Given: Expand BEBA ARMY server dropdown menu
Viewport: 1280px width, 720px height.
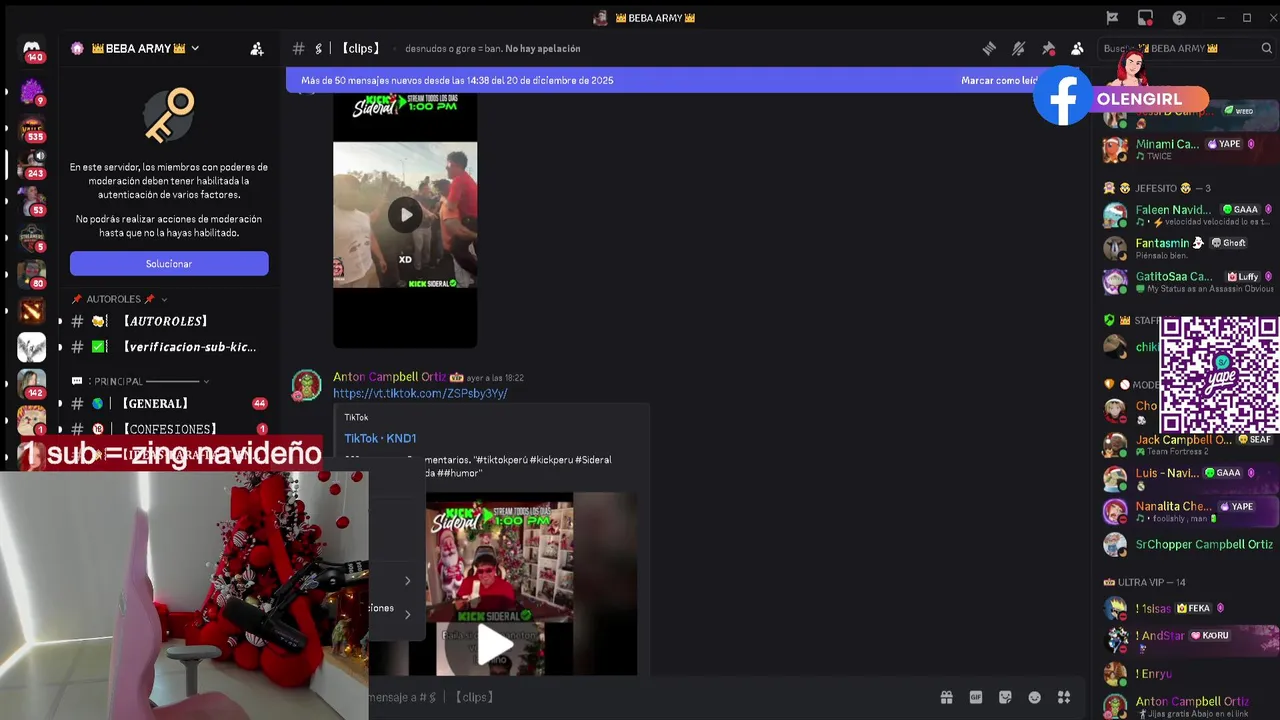Looking at the screenshot, I should point(195,48).
